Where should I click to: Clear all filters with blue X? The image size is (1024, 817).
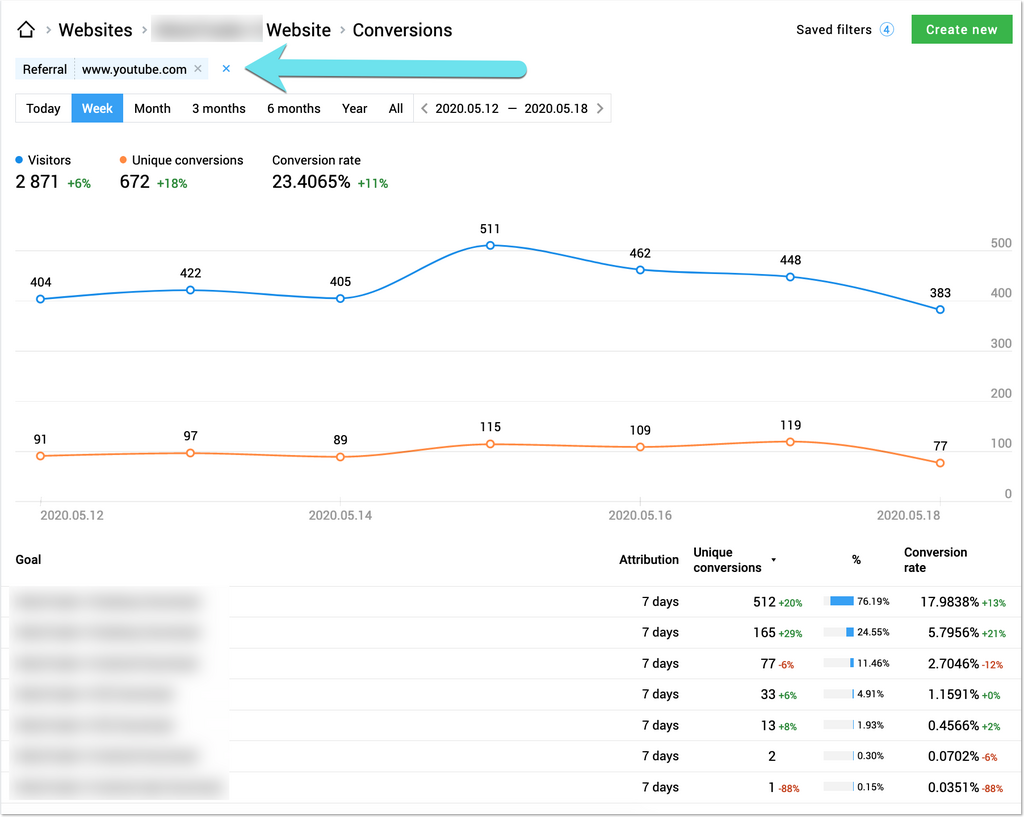click(x=226, y=69)
